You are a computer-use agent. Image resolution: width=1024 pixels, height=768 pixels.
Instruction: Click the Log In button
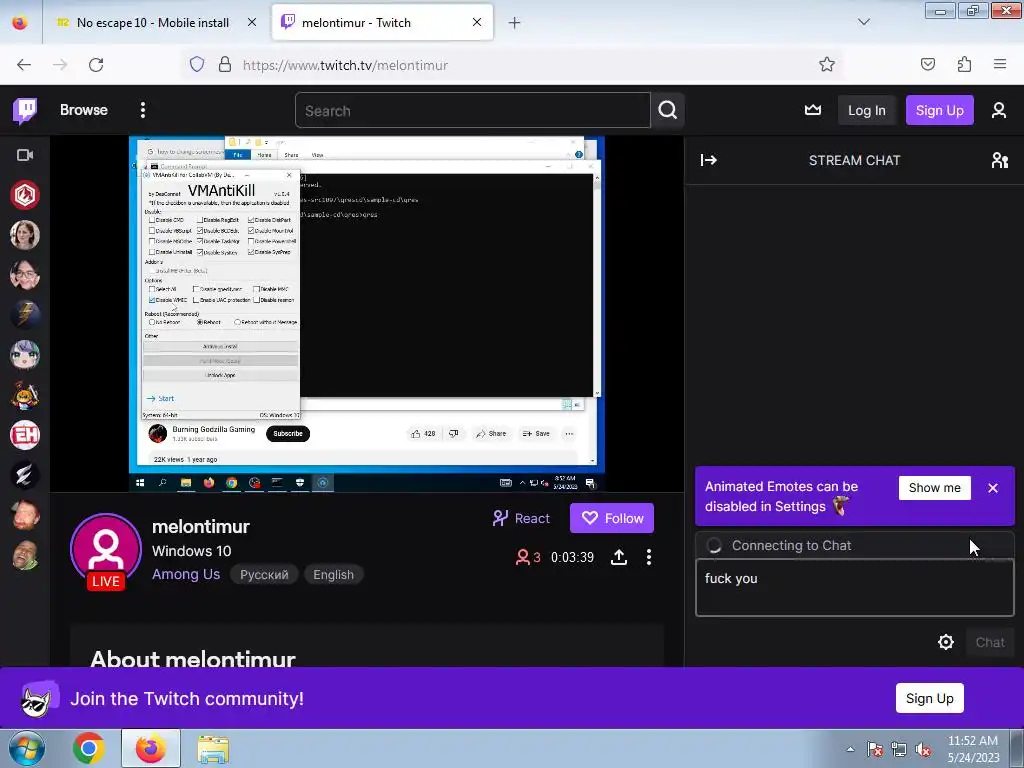pos(867,110)
